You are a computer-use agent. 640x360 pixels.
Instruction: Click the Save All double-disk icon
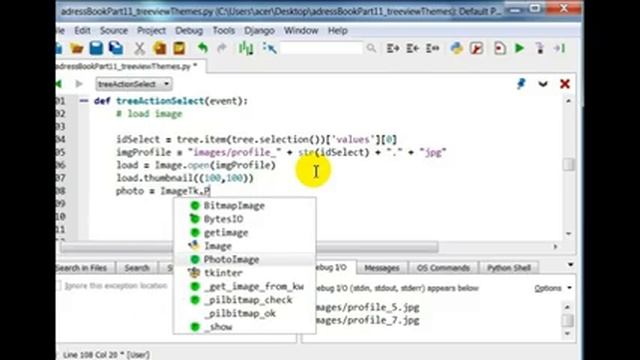116,48
